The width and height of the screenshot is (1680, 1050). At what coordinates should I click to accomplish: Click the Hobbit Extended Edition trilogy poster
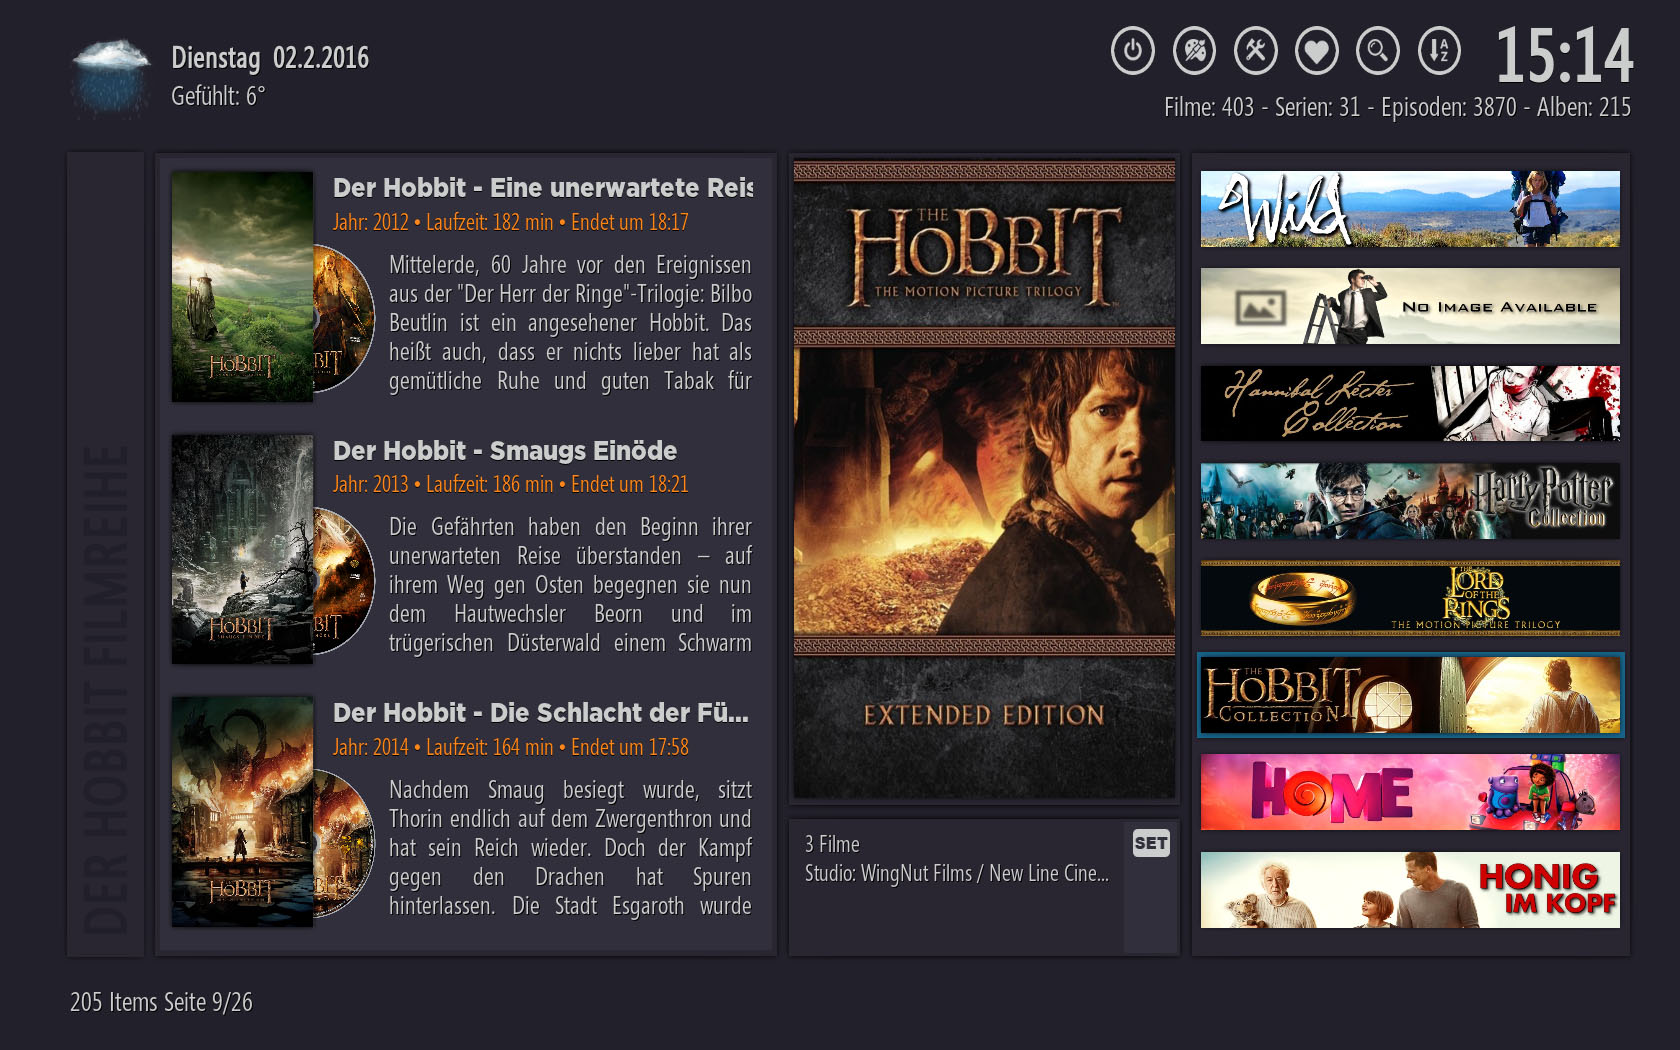coord(984,479)
